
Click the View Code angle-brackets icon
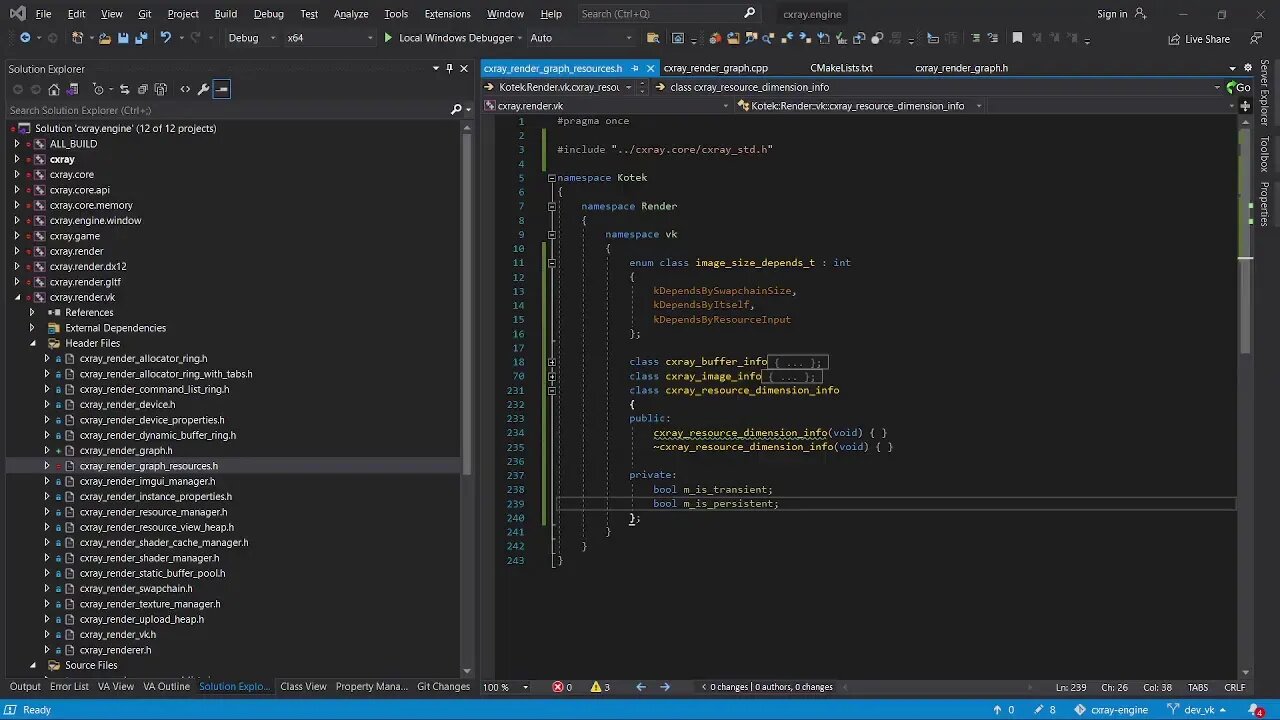tap(185, 89)
